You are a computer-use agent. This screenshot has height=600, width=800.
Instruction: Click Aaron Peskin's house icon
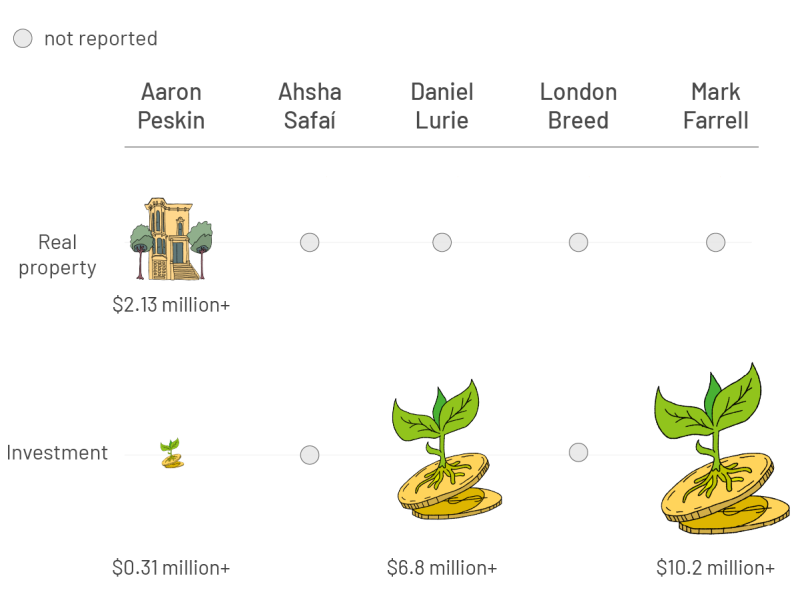(x=171, y=239)
